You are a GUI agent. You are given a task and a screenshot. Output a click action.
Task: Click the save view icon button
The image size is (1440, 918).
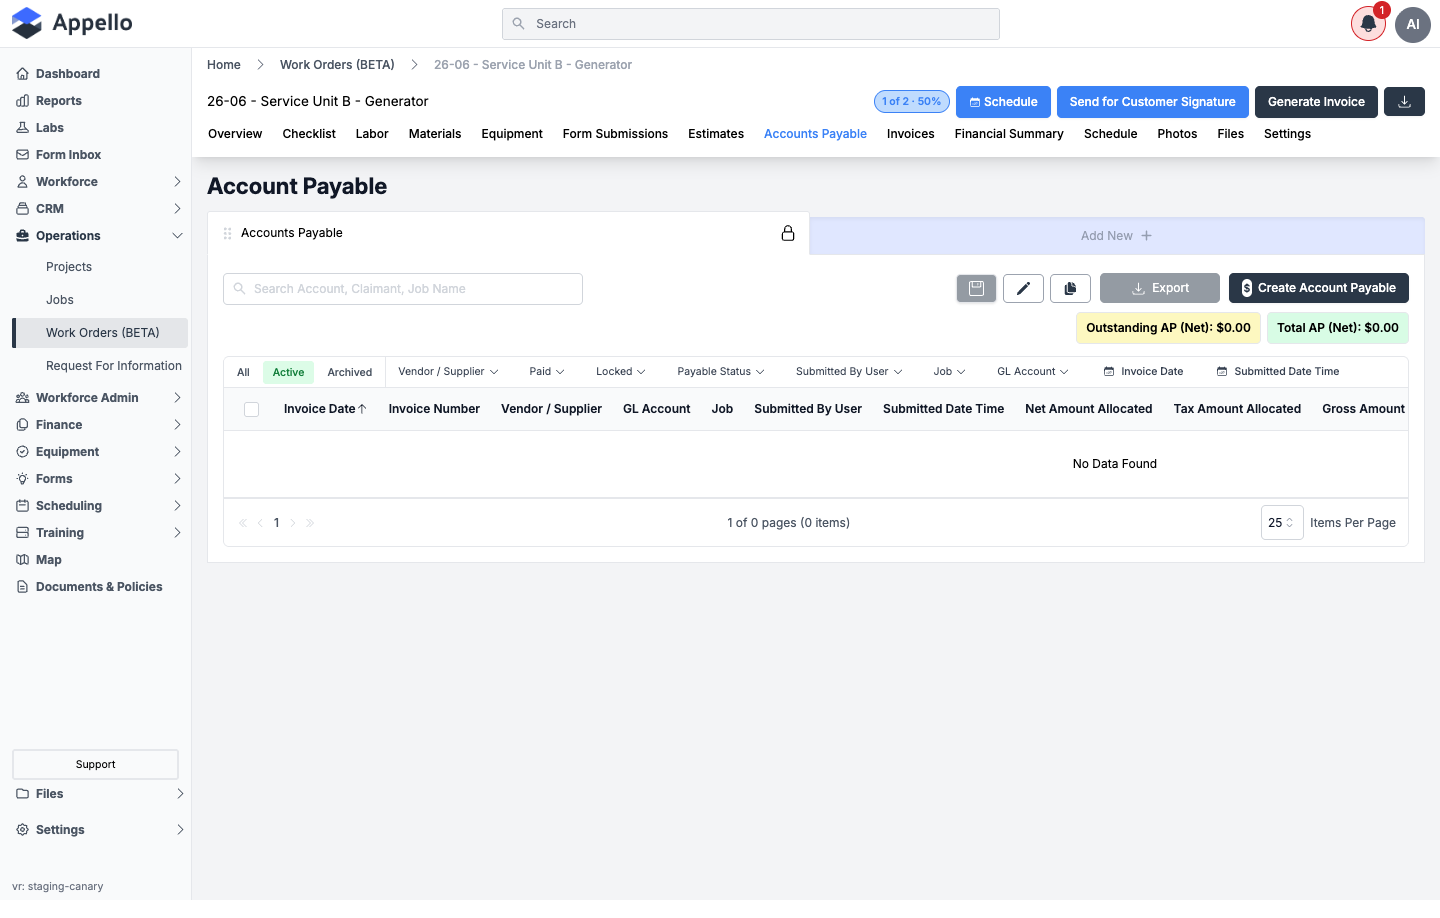click(977, 288)
